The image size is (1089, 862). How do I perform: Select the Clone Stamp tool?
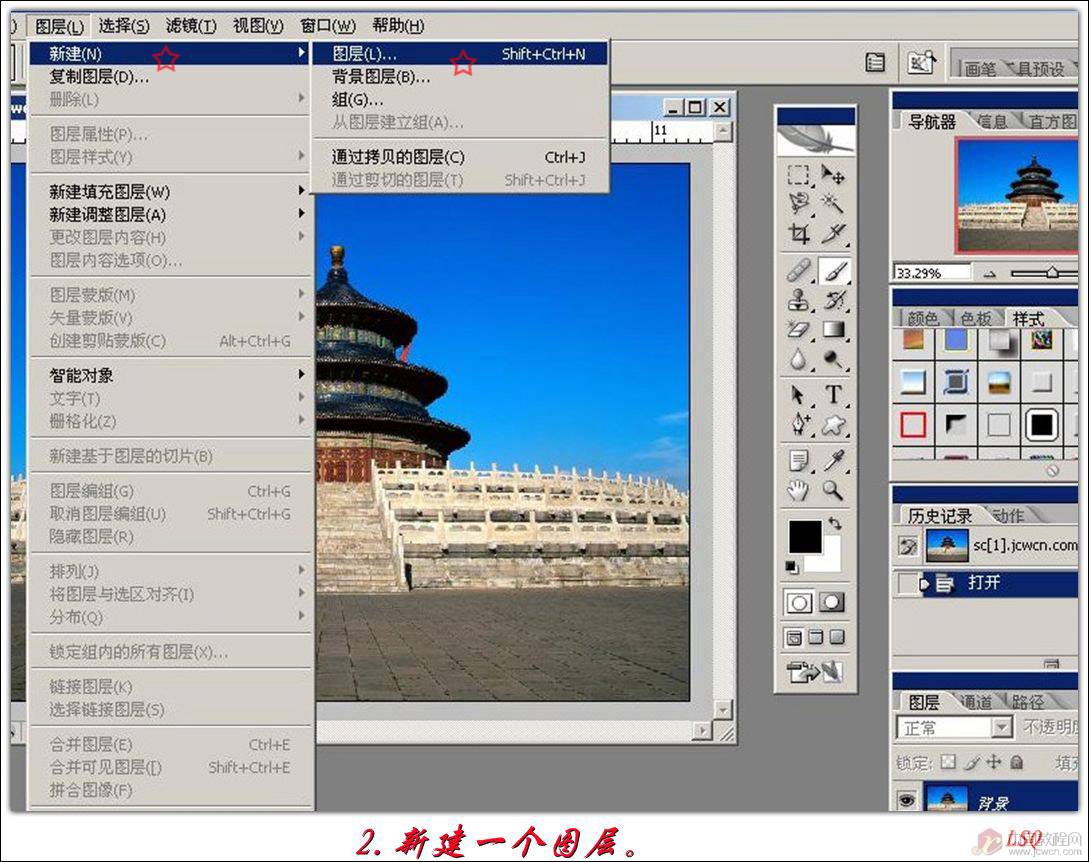pos(798,299)
